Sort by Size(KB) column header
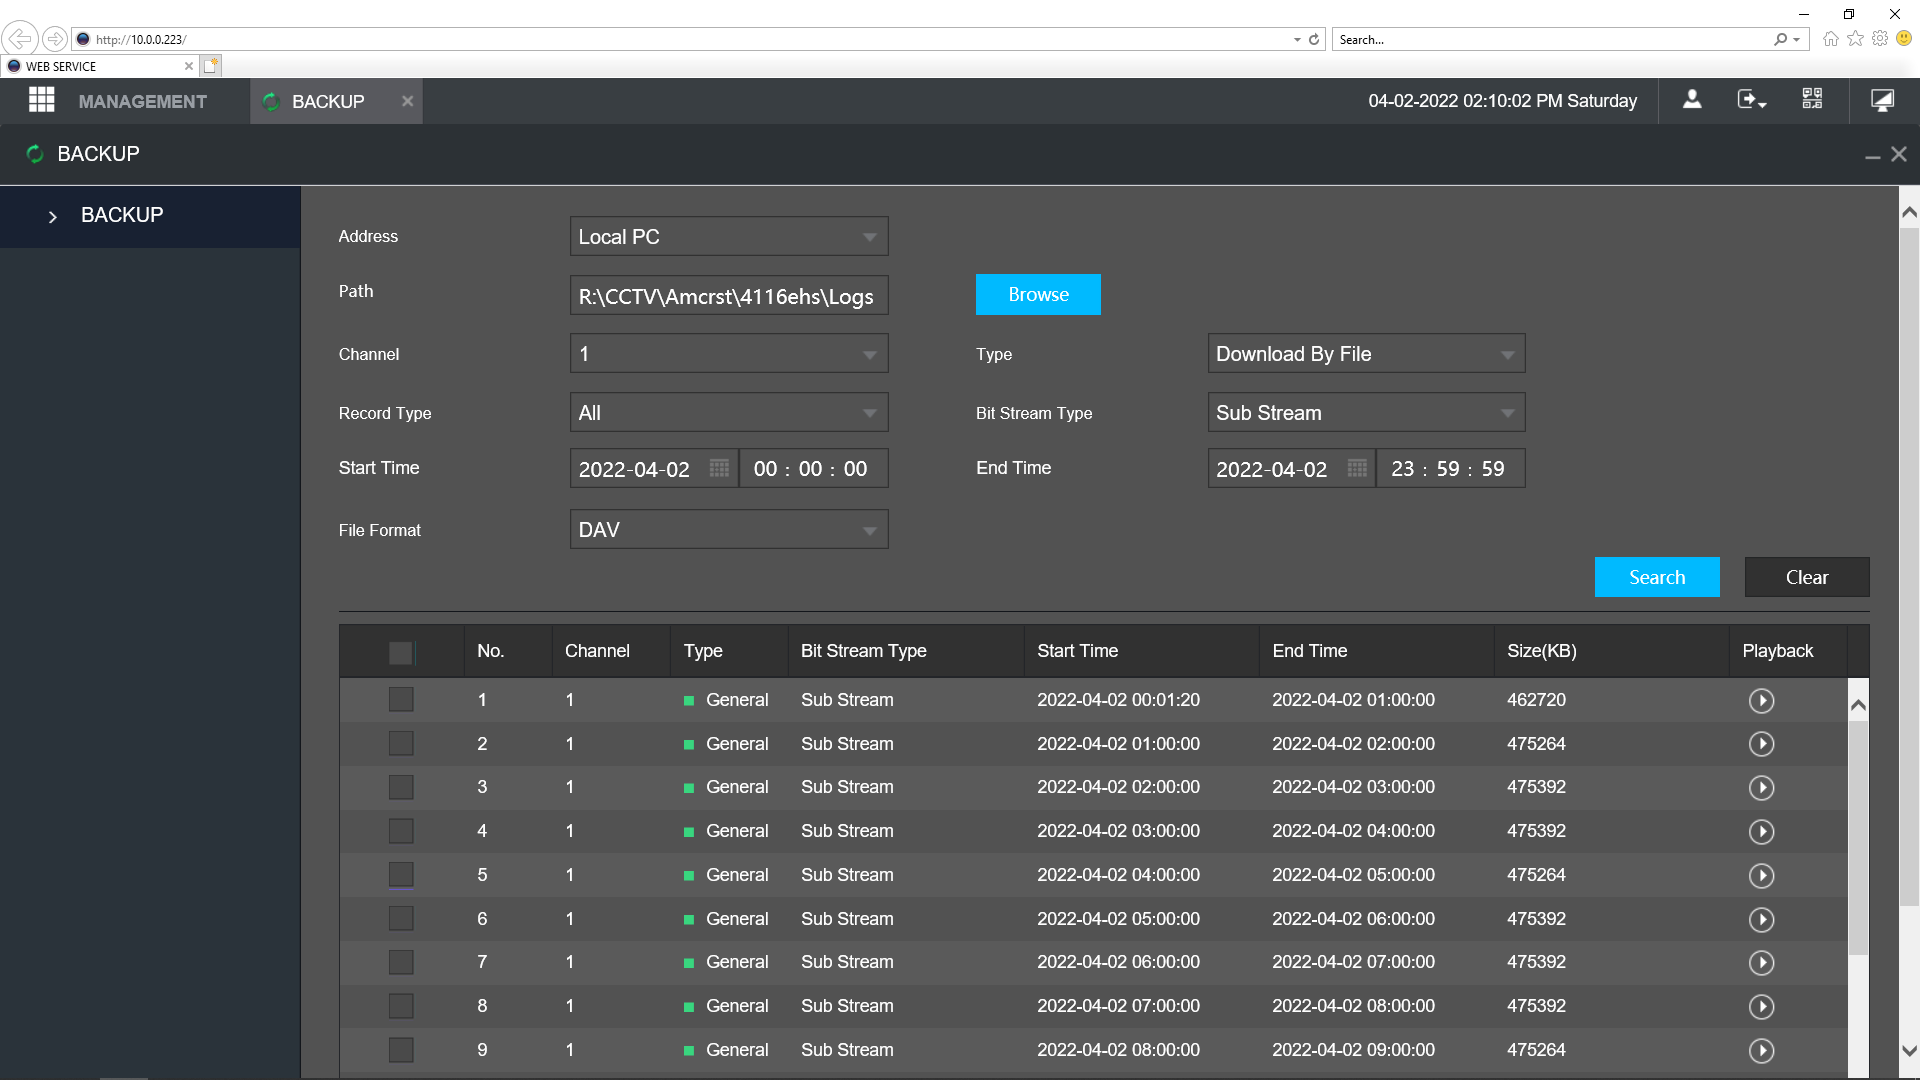Image resolution: width=1920 pixels, height=1080 pixels. 1611,651
